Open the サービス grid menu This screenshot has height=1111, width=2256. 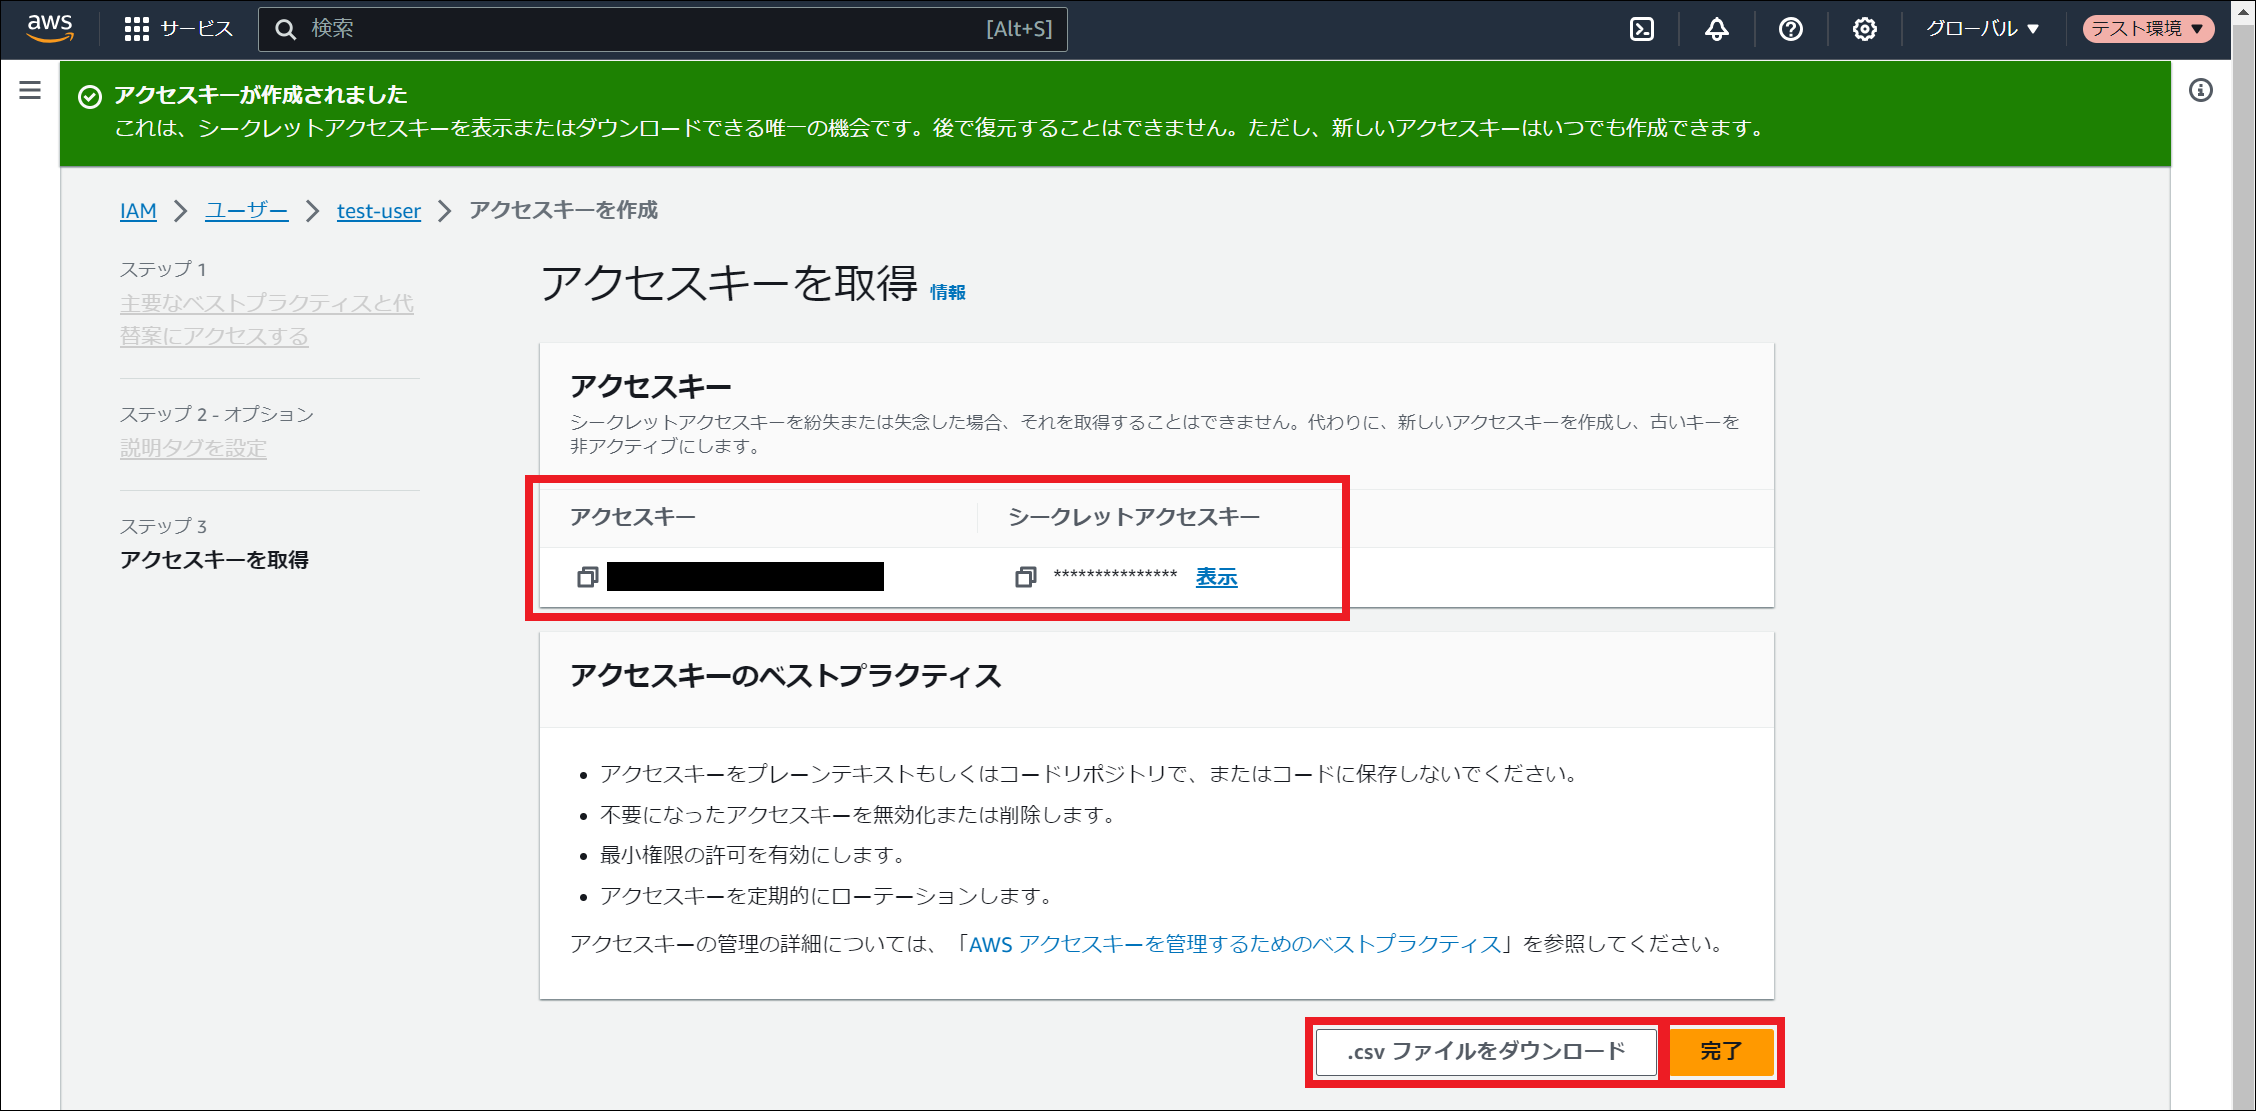click(x=178, y=29)
